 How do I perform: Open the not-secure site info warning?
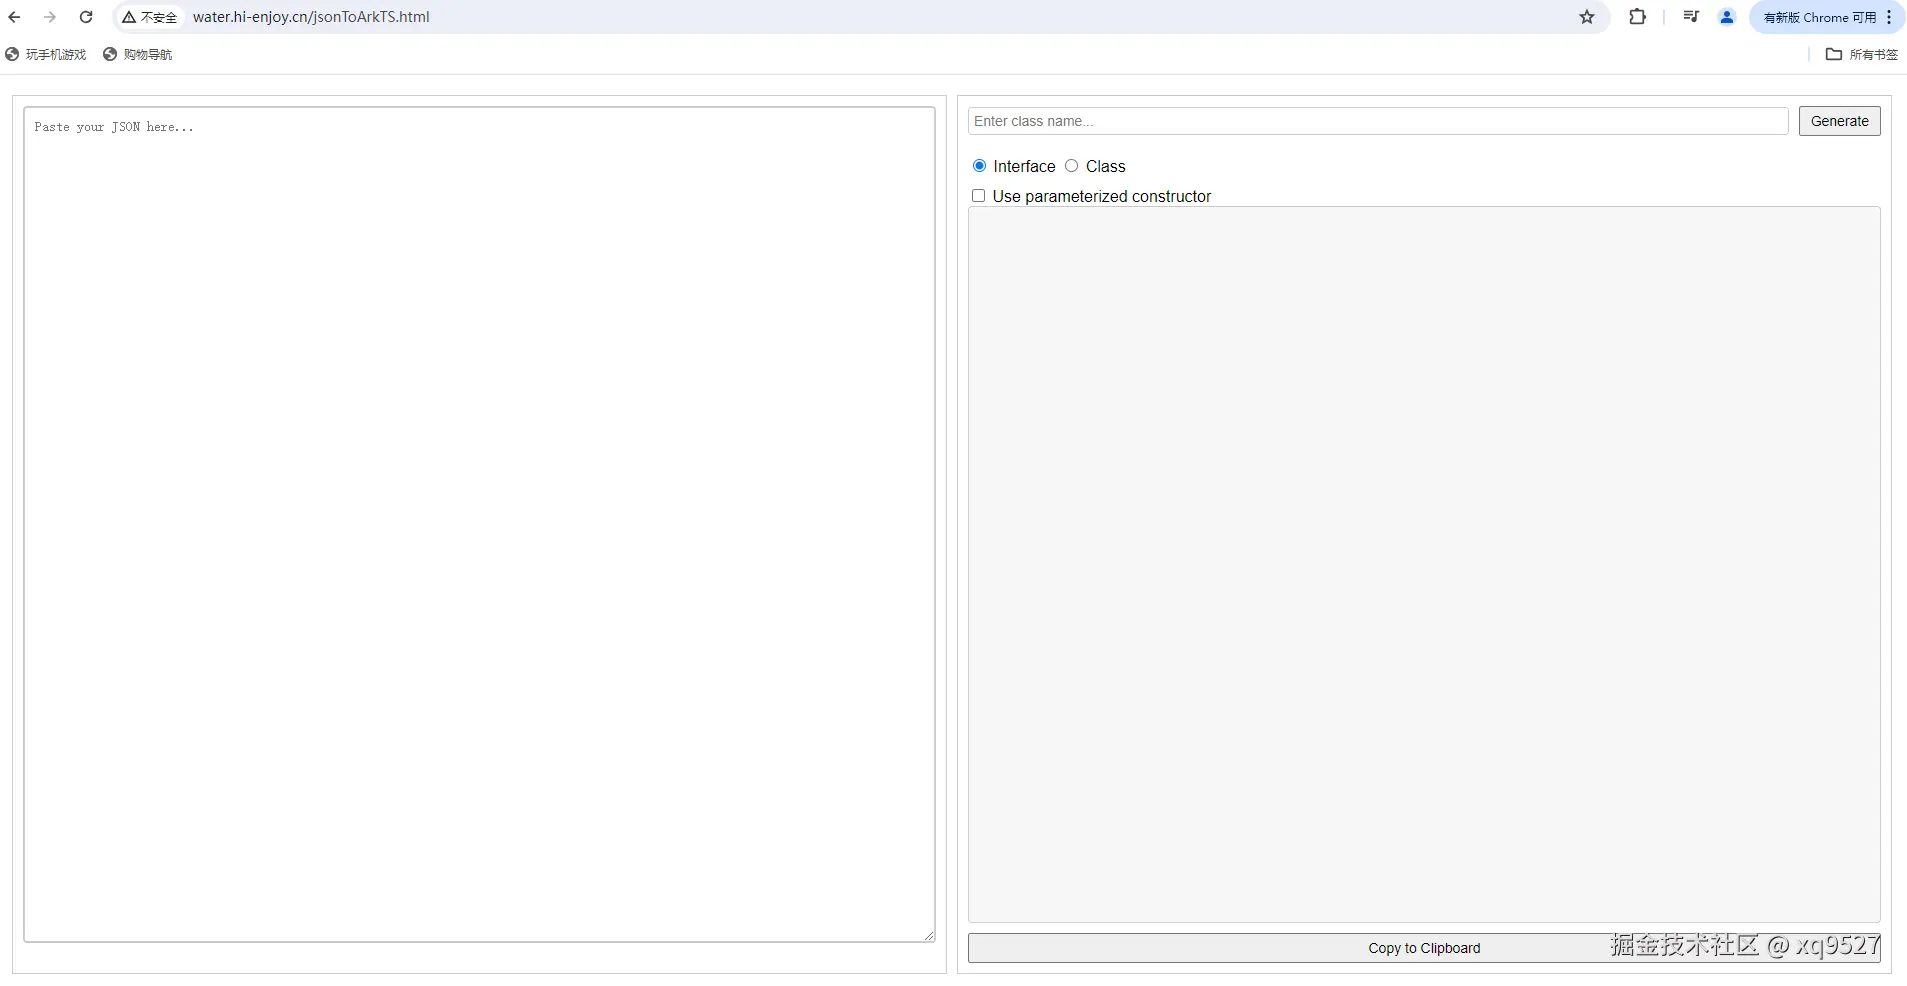[x=150, y=17]
